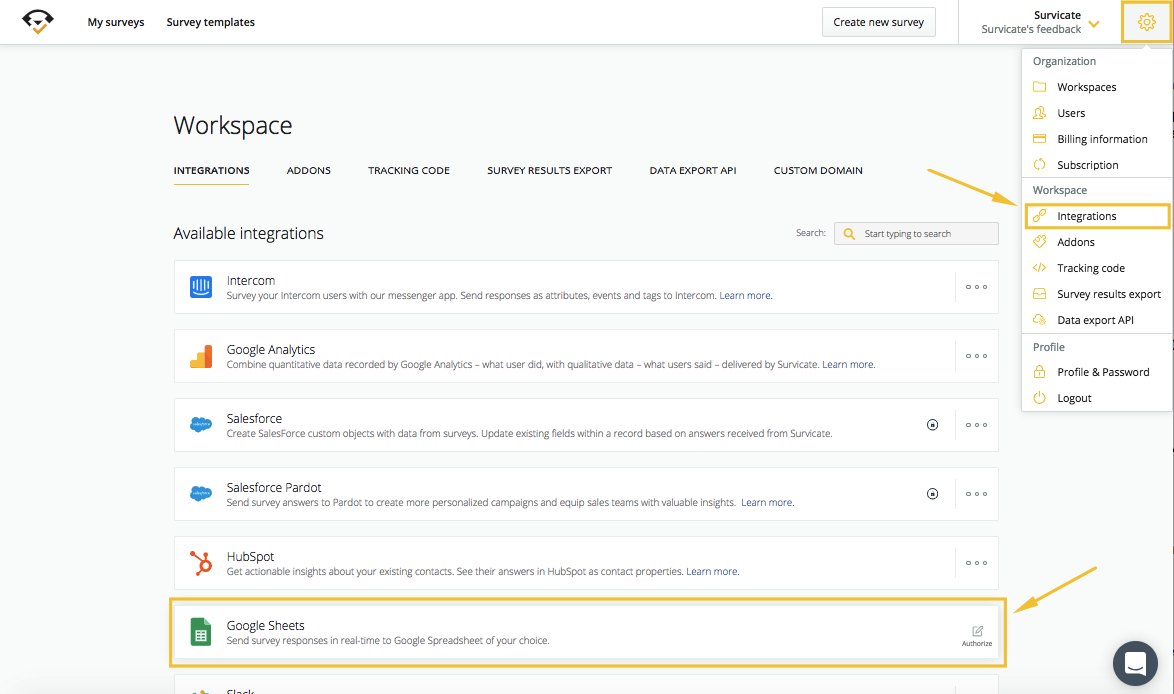Open the Intercom three-dot options menu

[x=976, y=287]
